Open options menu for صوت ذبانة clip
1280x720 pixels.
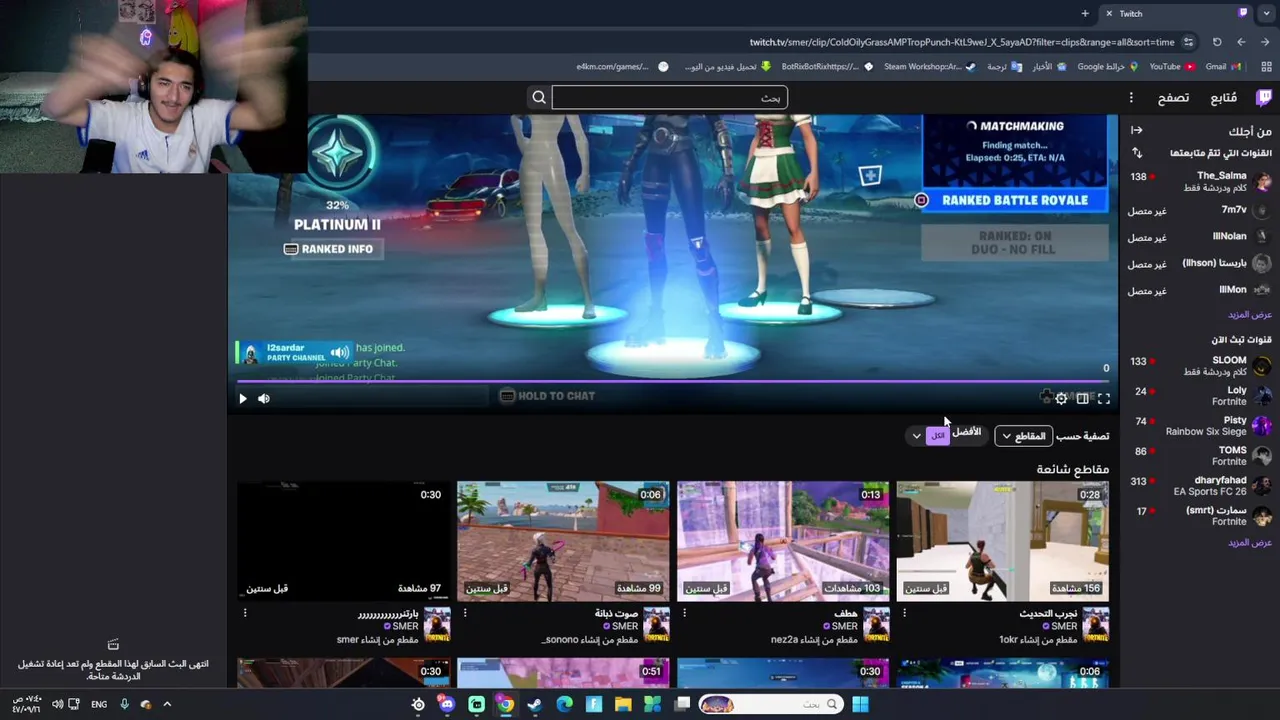[x=465, y=613]
